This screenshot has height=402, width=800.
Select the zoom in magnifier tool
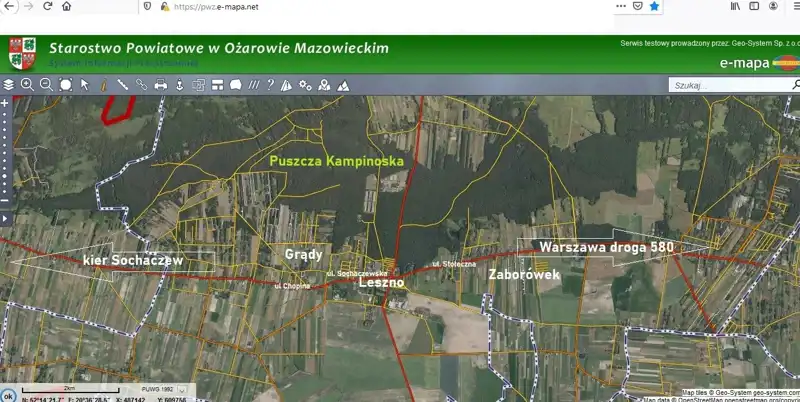pyautogui.click(x=27, y=85)
